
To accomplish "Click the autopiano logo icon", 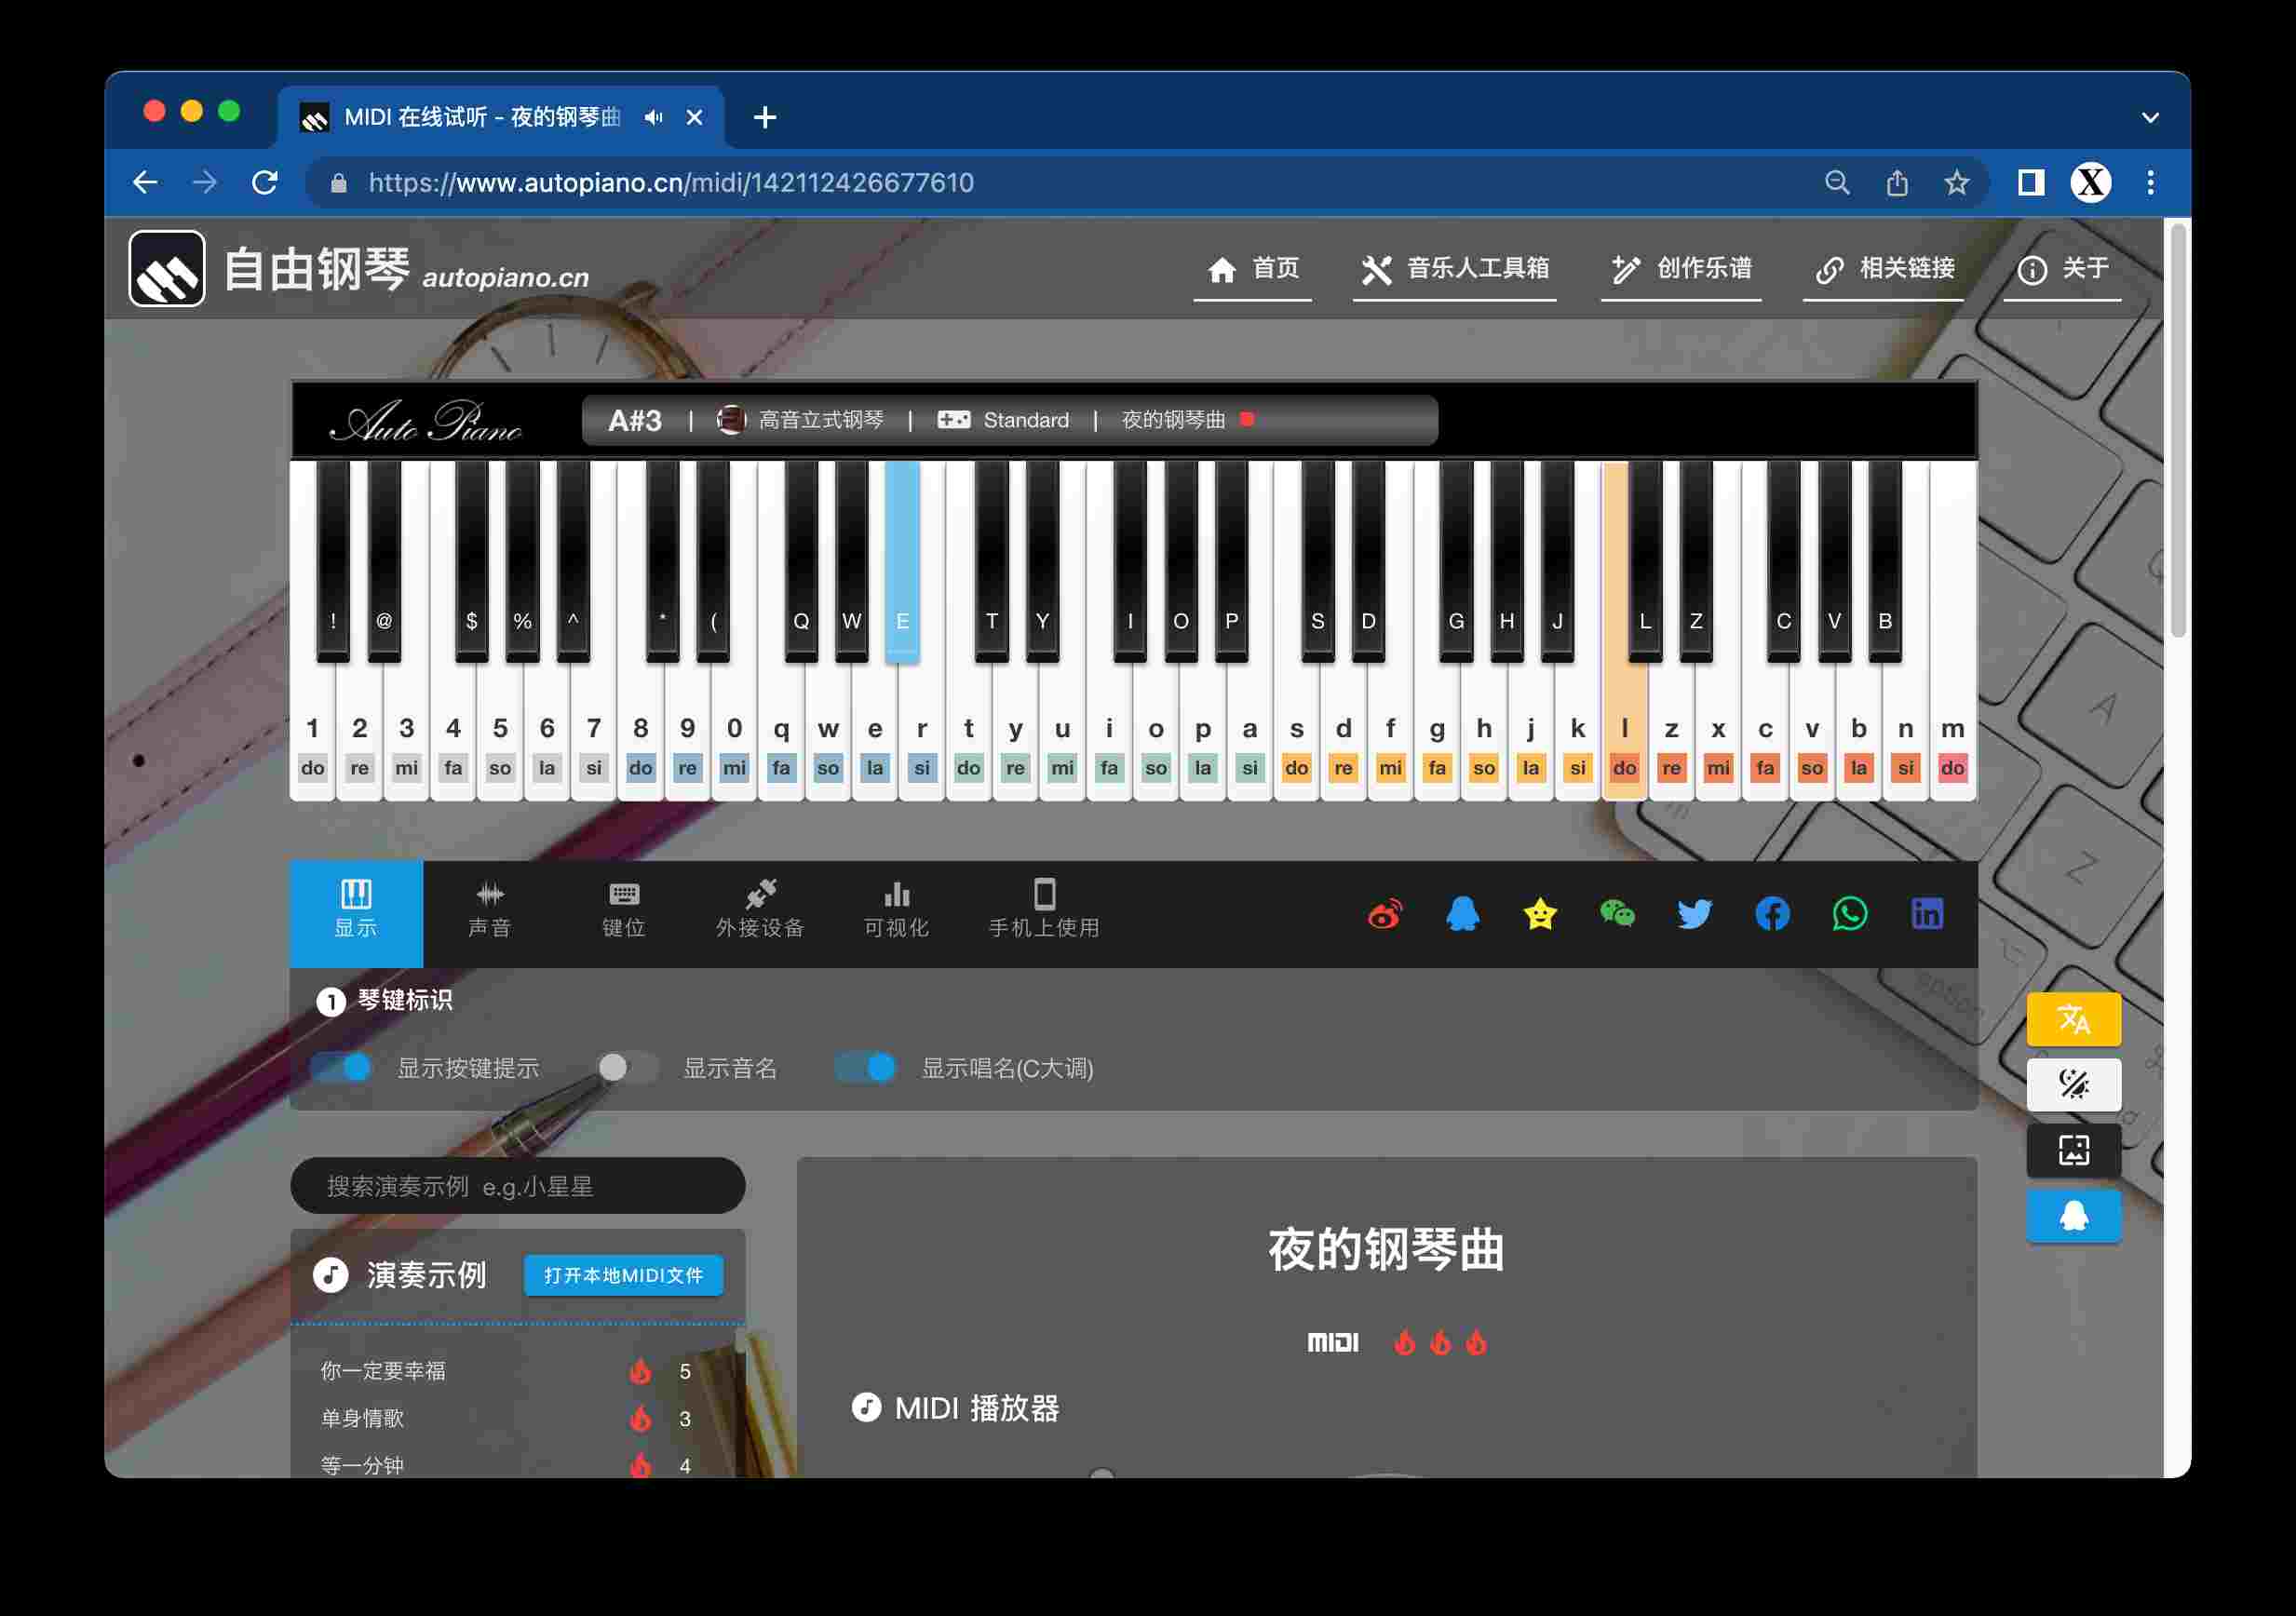I will [x=167, y=269].
